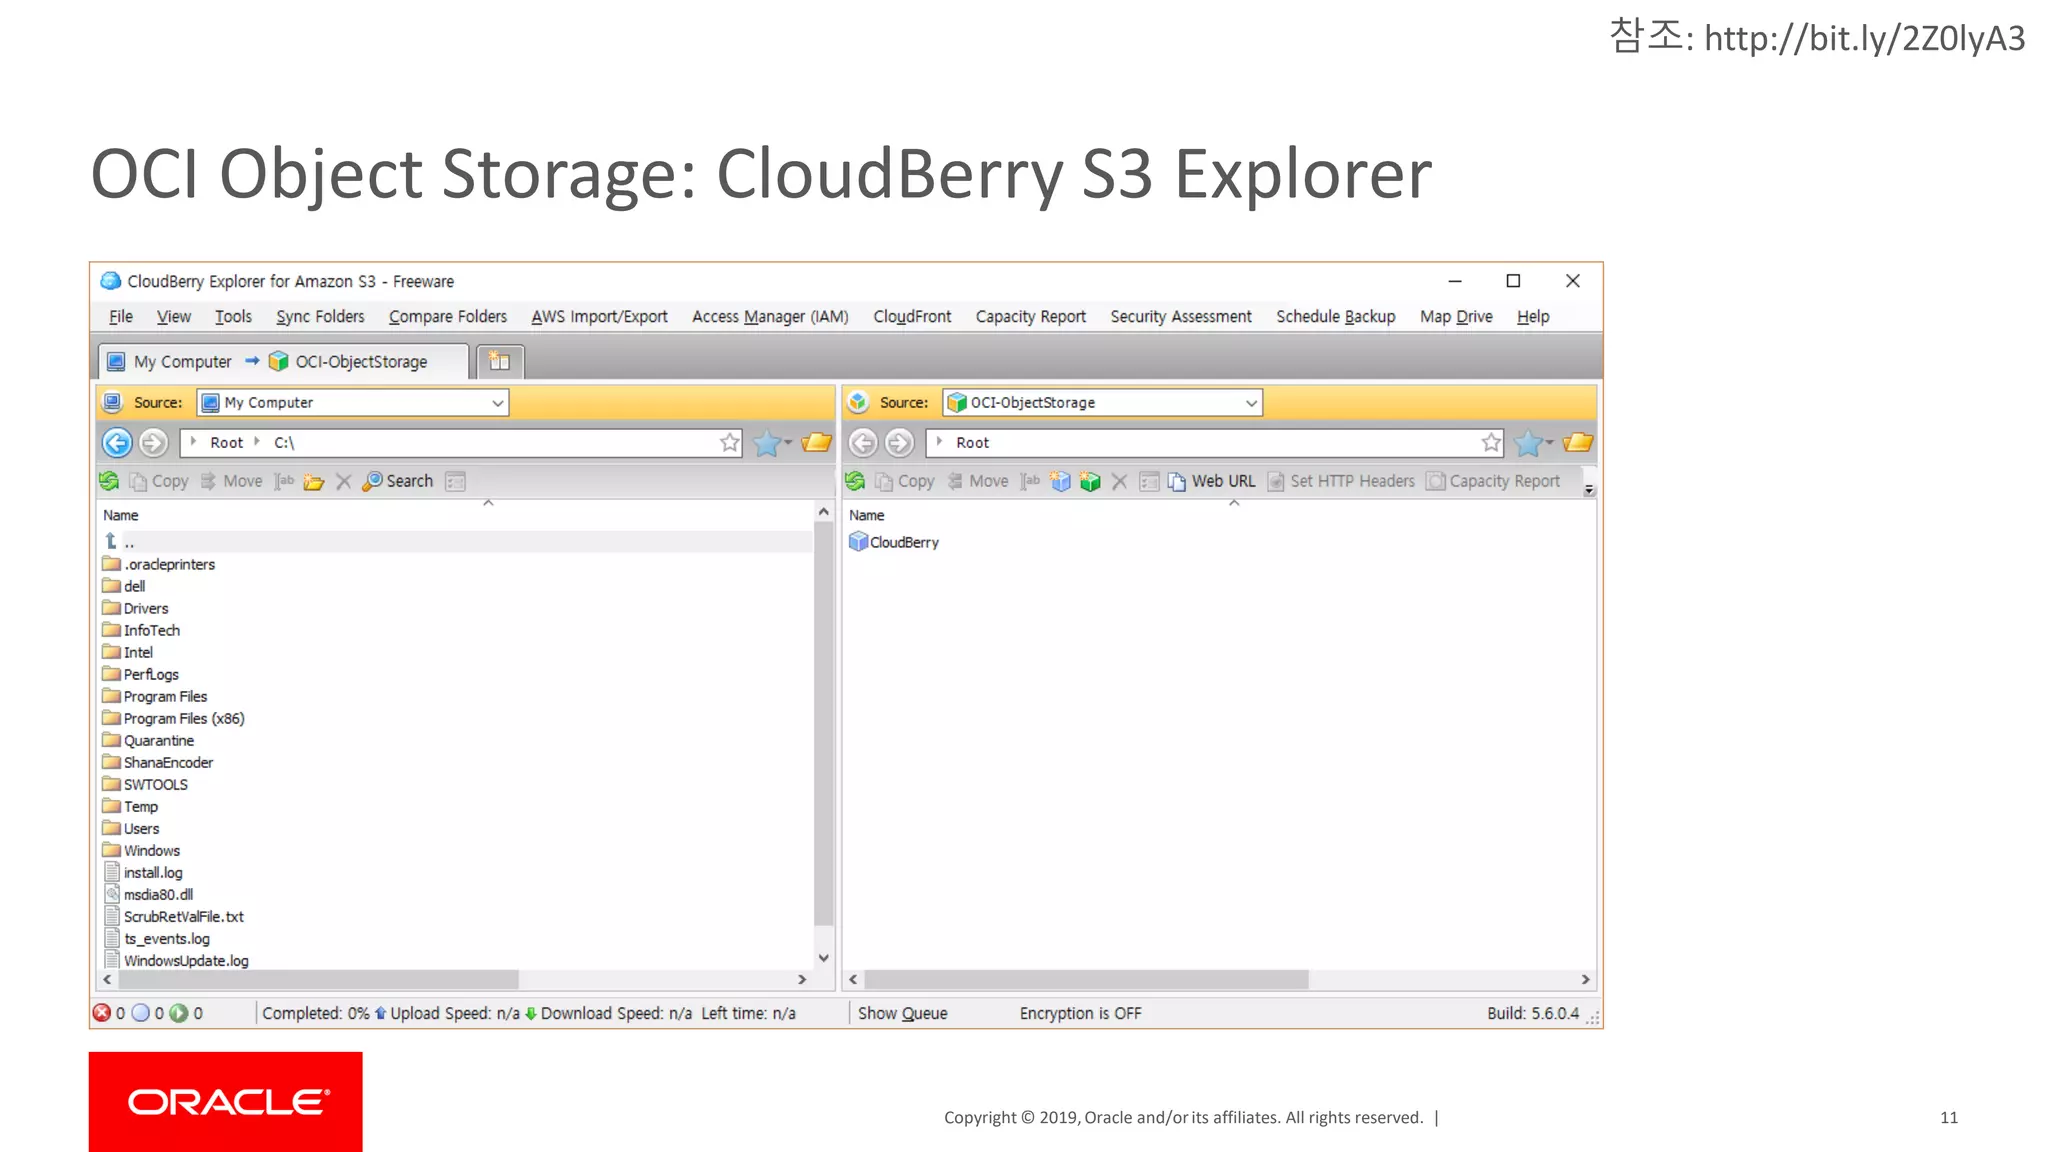Click the properties icon before Web URL
The height and width of the screenshot is (1152, 2048).
pyautogui.click(x=1149, y=482)
